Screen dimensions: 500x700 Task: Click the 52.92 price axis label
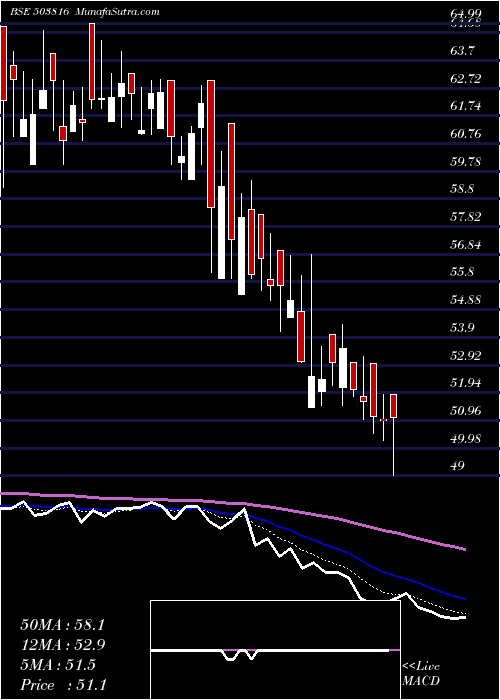point(467,355)
